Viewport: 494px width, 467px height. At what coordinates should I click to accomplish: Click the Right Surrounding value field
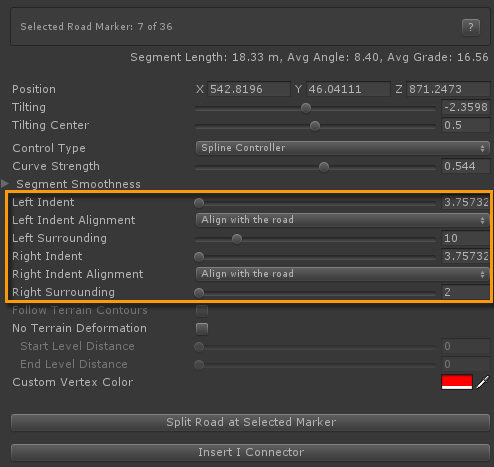[466, 292]
